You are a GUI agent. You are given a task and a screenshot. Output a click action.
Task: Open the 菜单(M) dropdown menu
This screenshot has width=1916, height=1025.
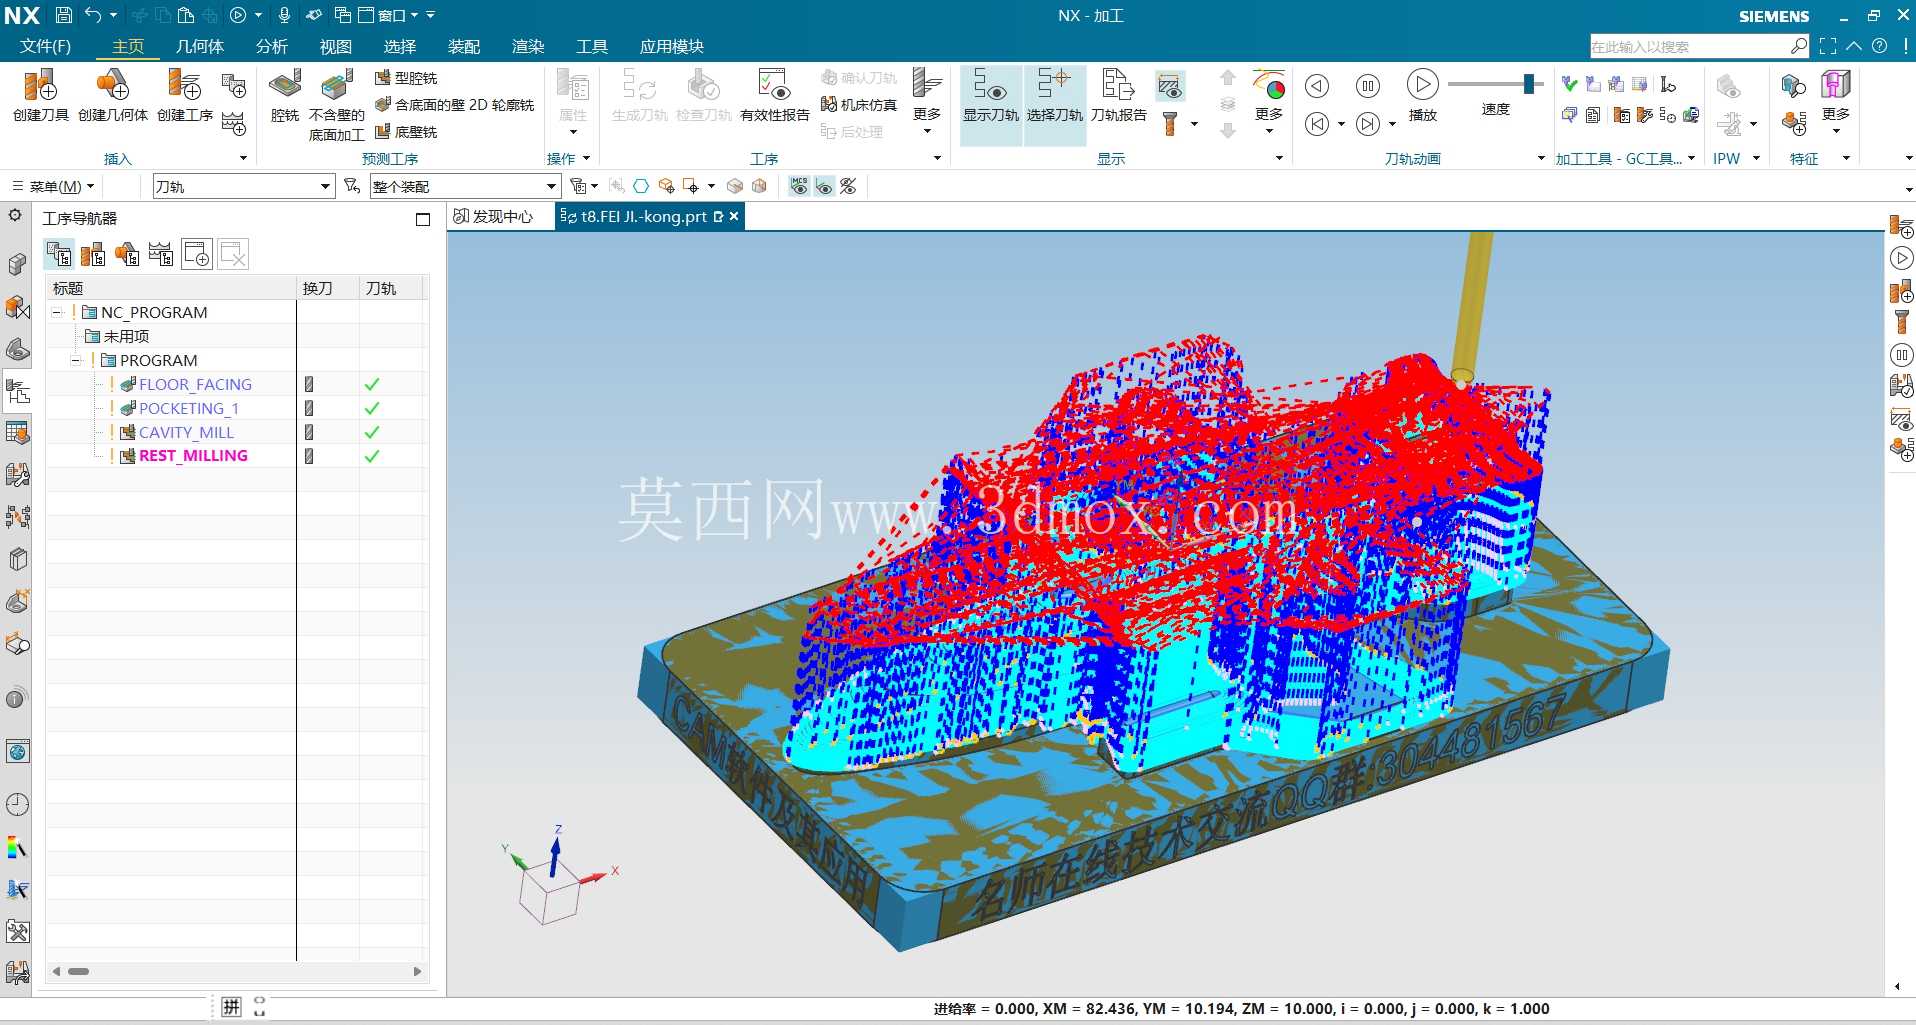pos(53,186)
